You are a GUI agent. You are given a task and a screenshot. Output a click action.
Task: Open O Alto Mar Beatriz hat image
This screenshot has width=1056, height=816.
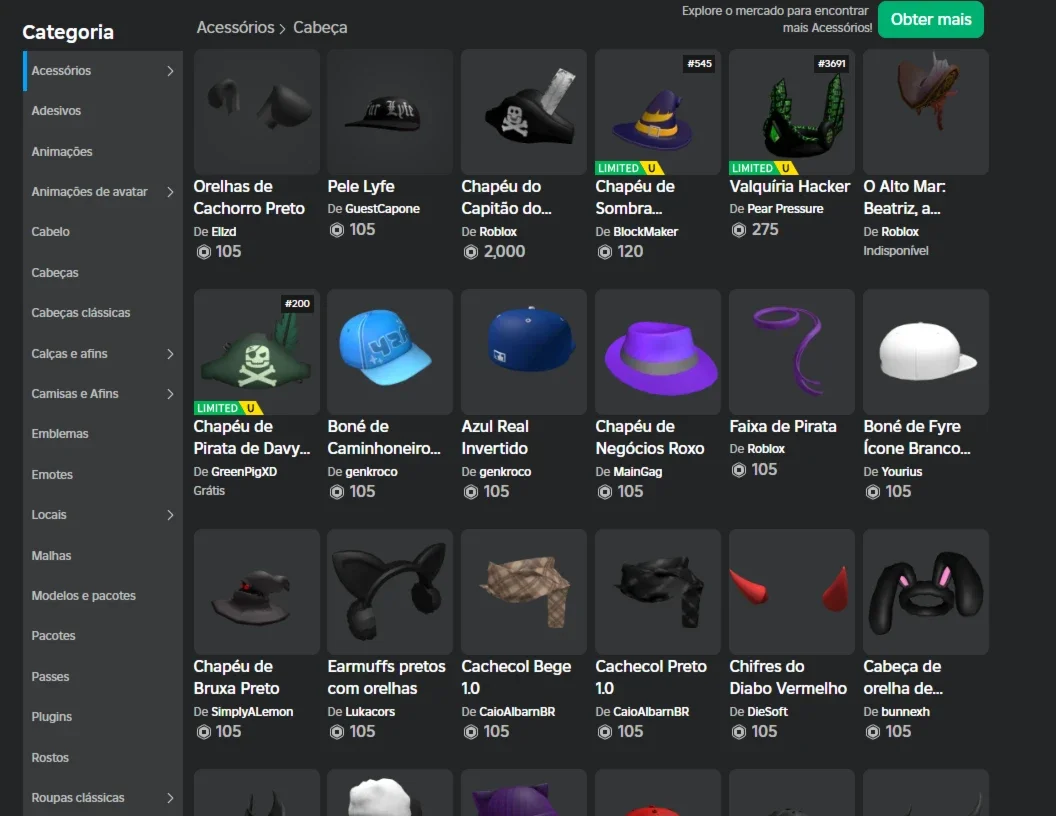coord(926,112)
